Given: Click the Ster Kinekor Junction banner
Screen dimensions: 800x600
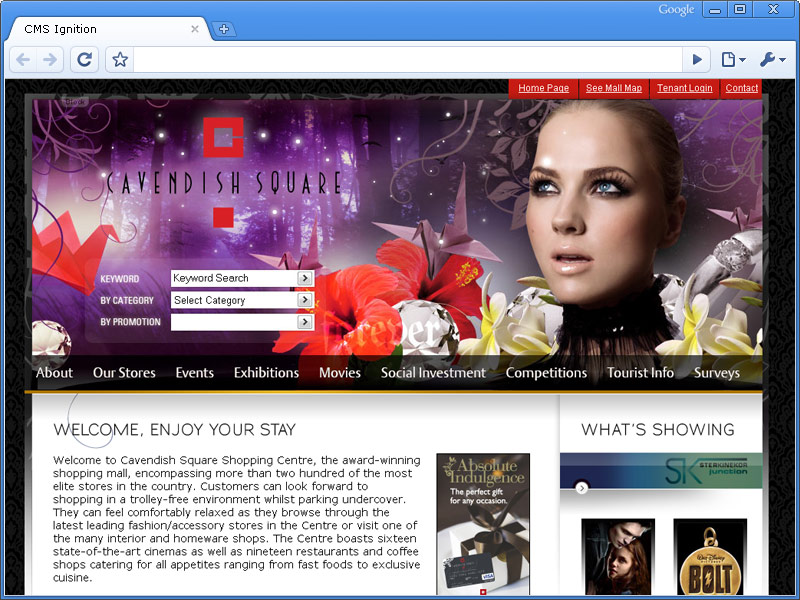Looking at the screenshot, I should 661,471.
